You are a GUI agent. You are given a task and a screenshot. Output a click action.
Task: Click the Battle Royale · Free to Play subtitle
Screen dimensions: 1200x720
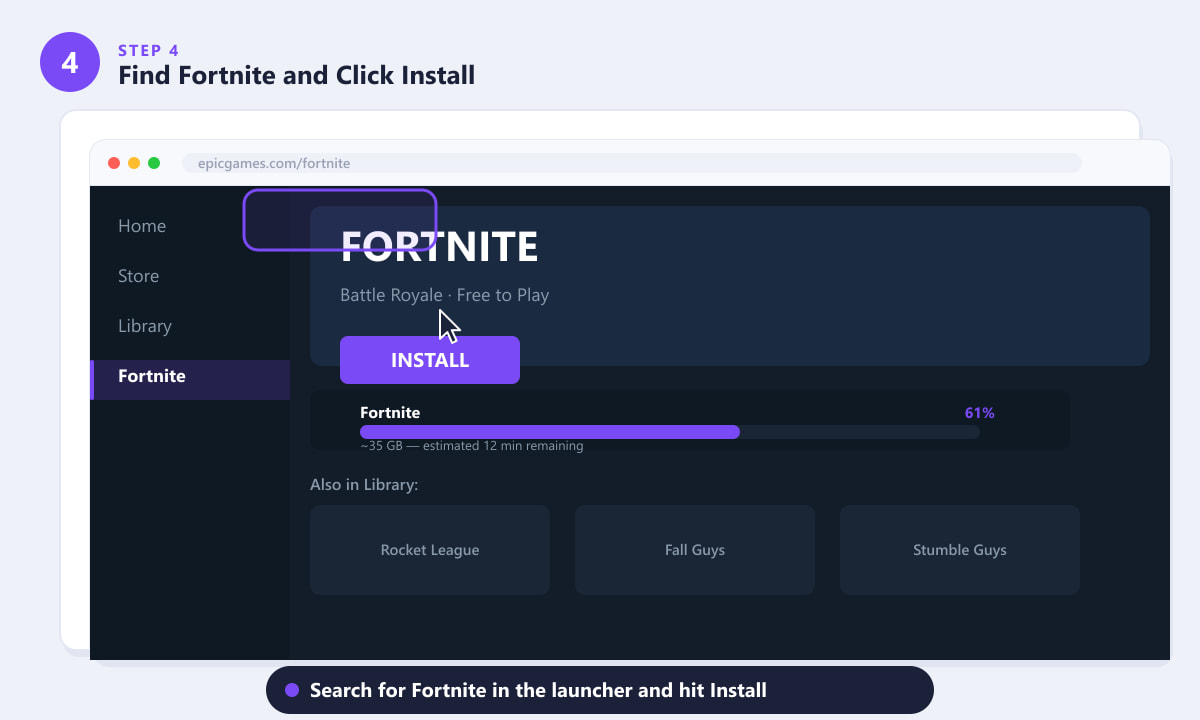445,295
